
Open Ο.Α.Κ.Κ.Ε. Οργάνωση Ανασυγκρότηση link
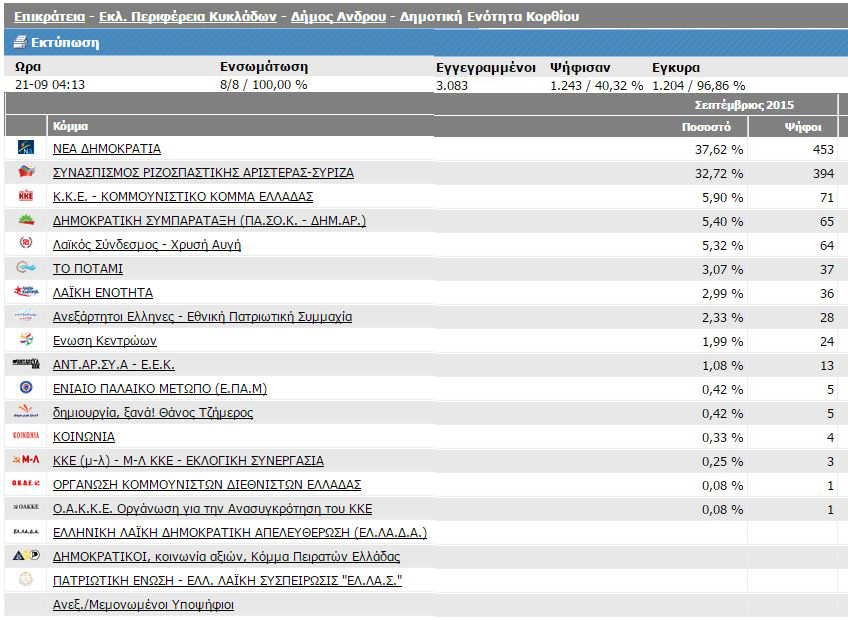213,509
